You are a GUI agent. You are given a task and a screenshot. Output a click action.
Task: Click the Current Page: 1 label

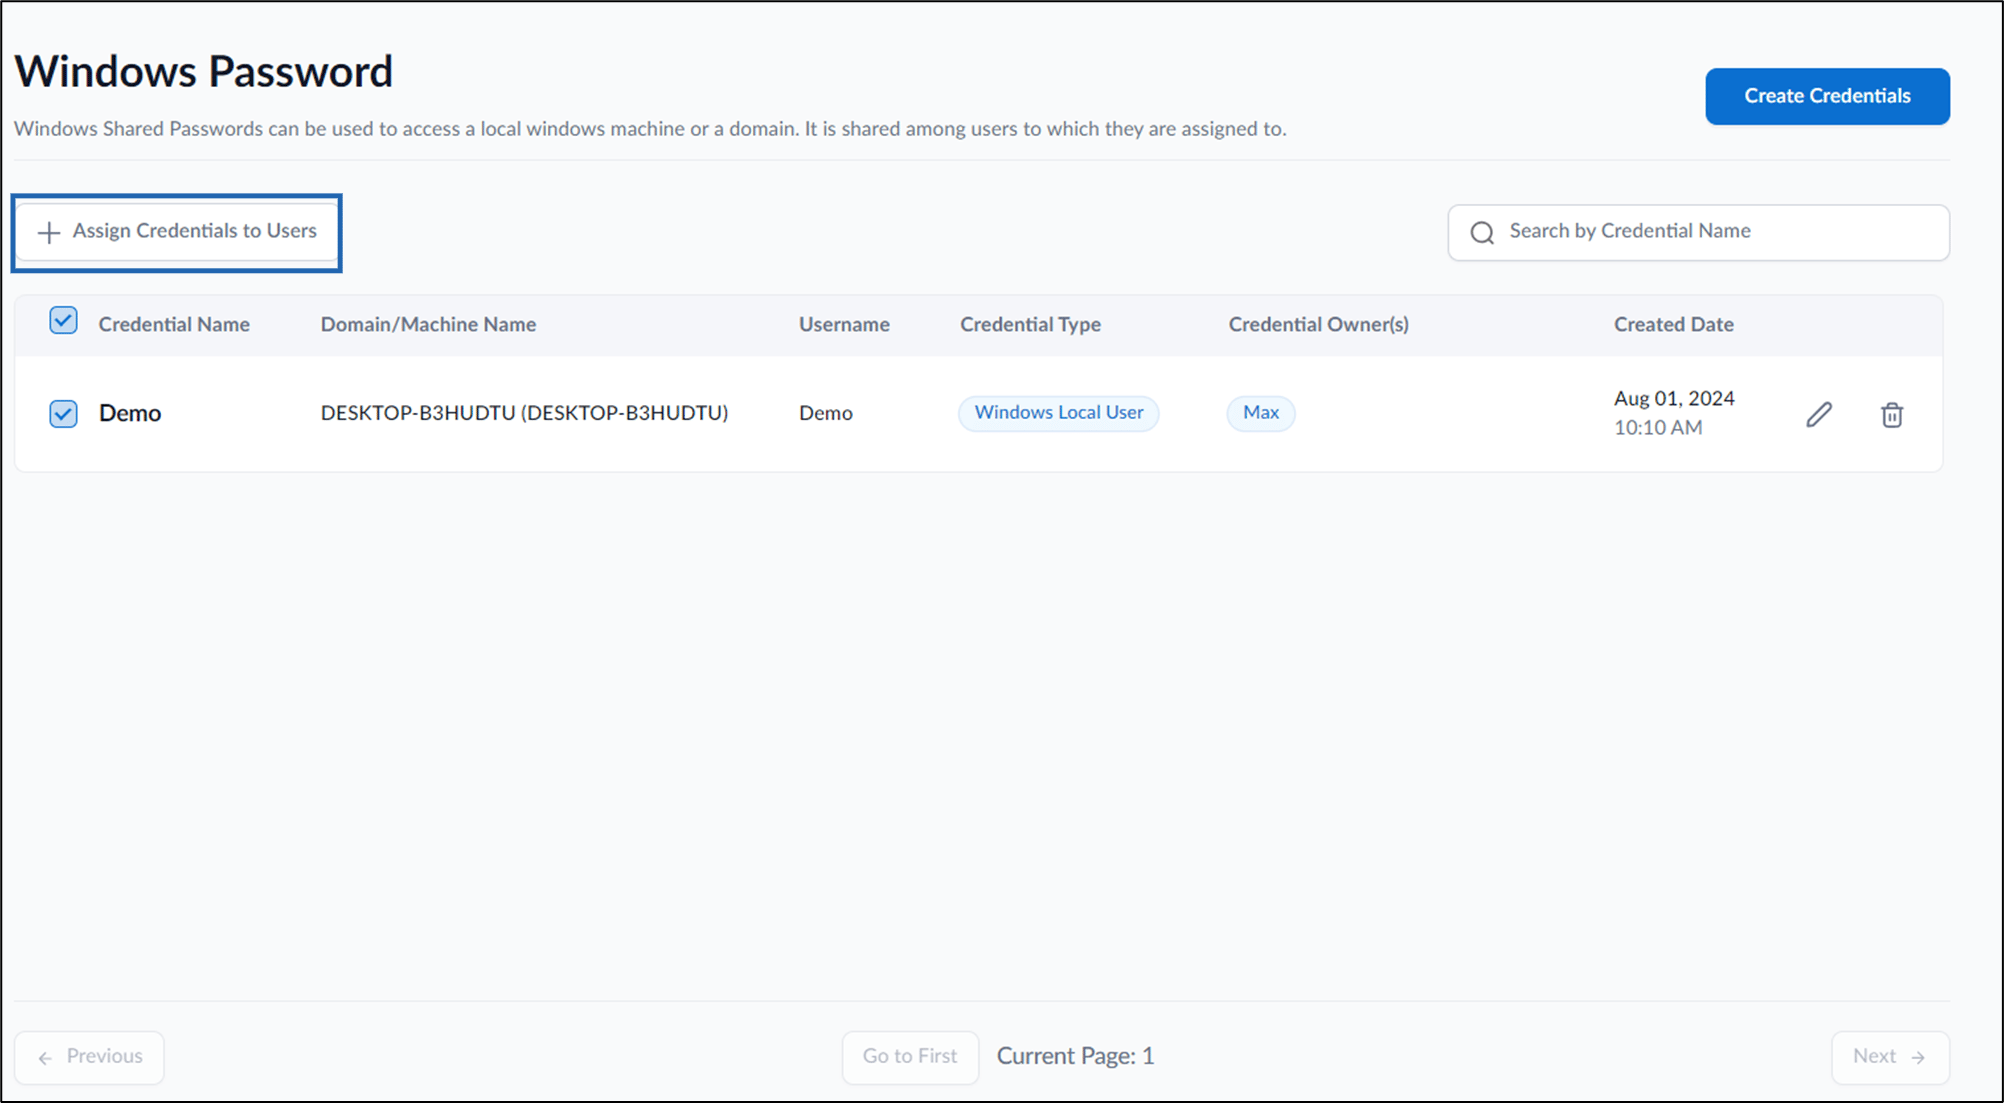(1075, 1056)
